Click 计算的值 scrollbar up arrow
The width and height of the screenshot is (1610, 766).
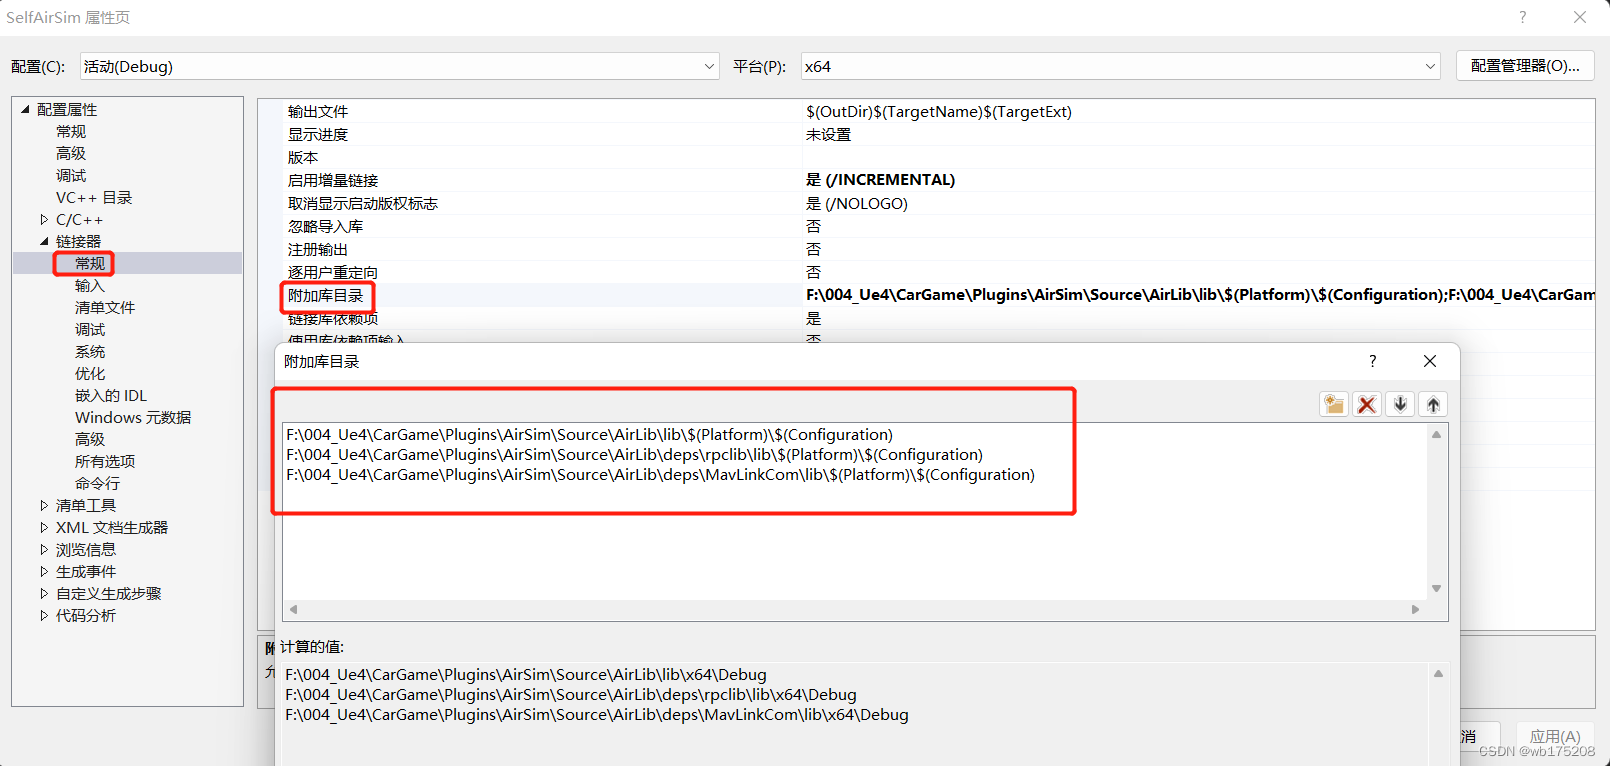pos(1438,674)
